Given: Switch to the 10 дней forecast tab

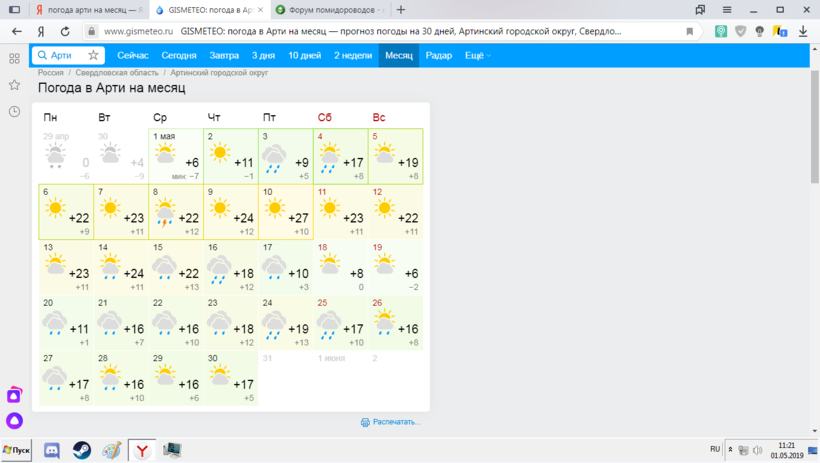Looking at the screenshot, I should (305, 55).
